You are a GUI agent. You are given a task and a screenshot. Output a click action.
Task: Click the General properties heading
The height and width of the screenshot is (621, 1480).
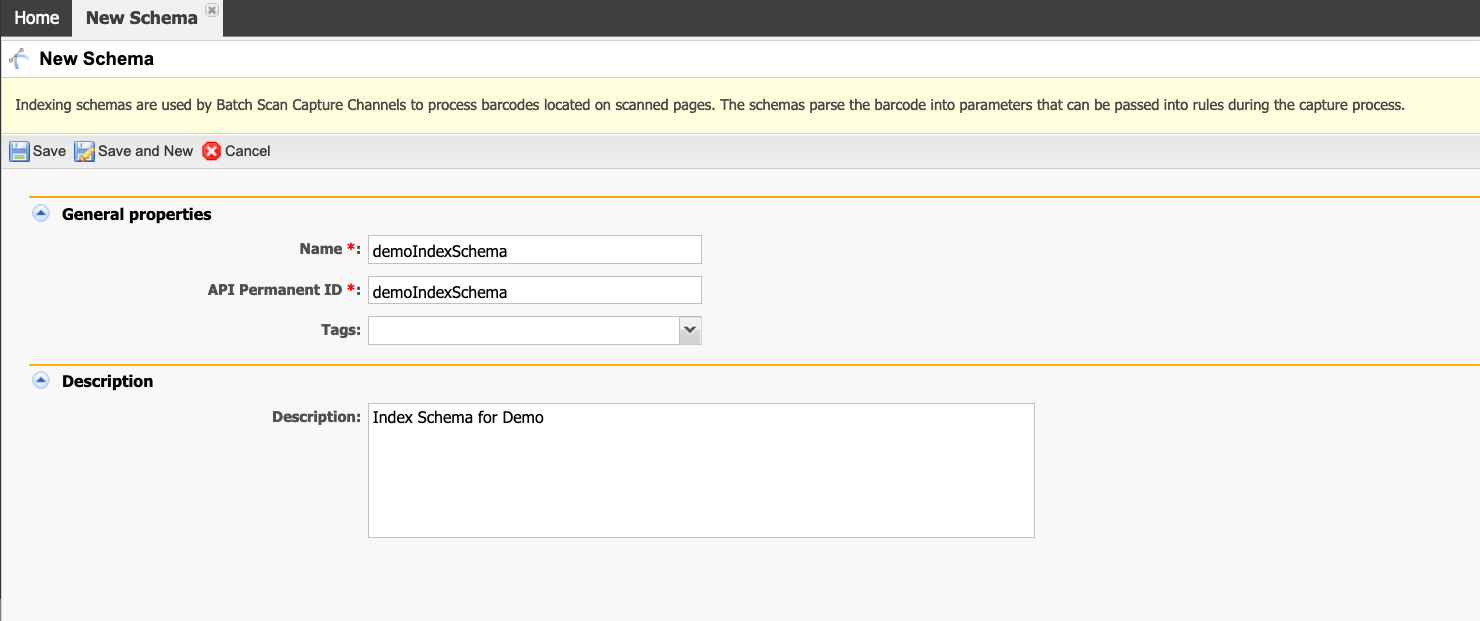(137, 214)
